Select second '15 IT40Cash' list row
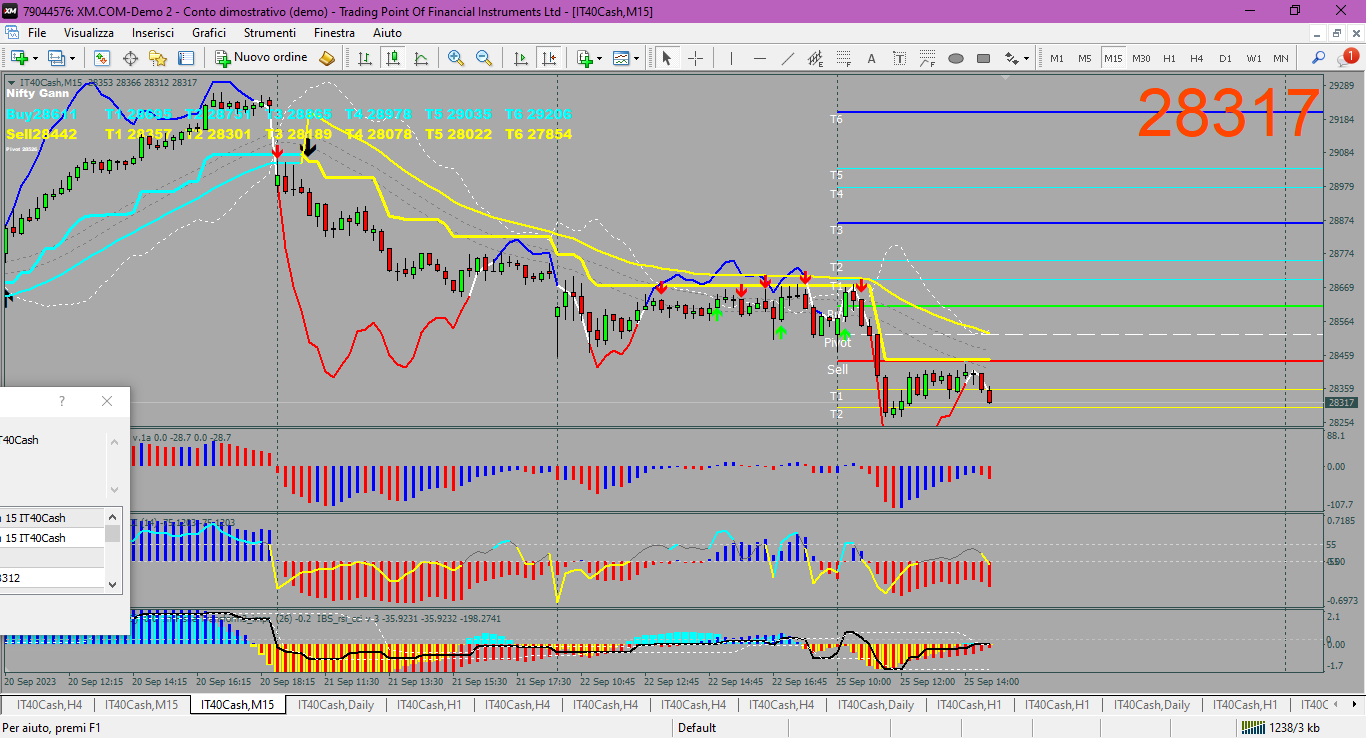 tap(51, 538)
